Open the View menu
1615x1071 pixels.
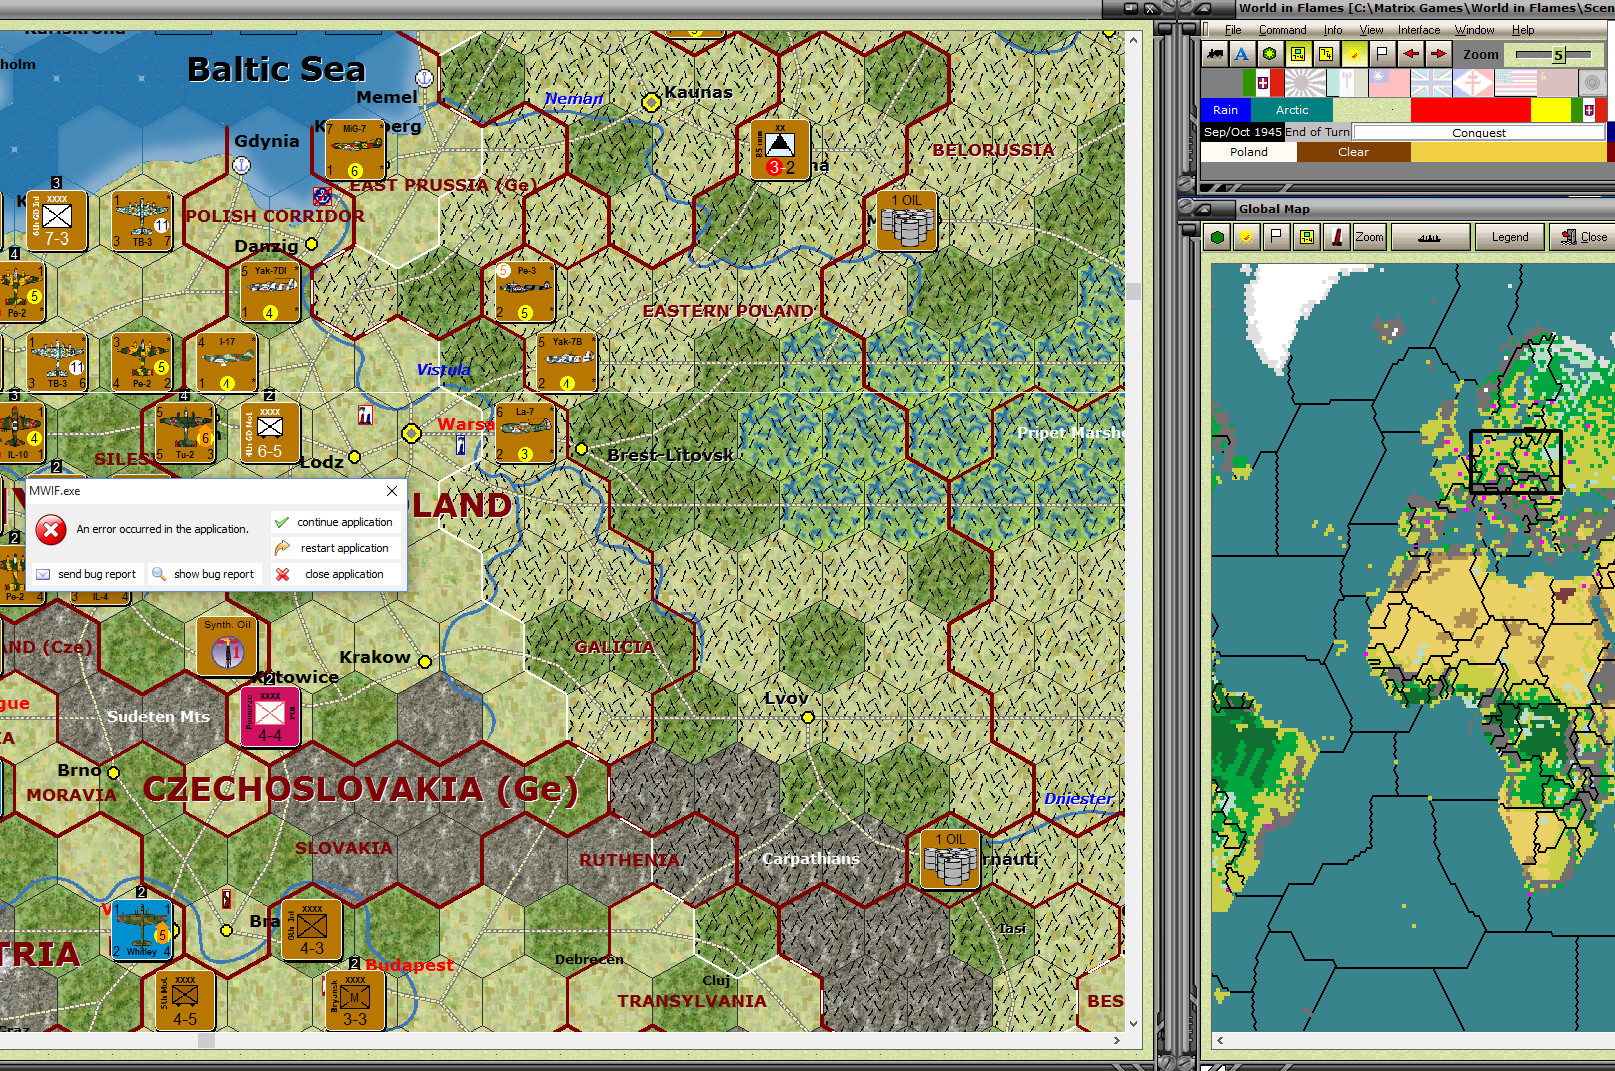point(1371,30)
